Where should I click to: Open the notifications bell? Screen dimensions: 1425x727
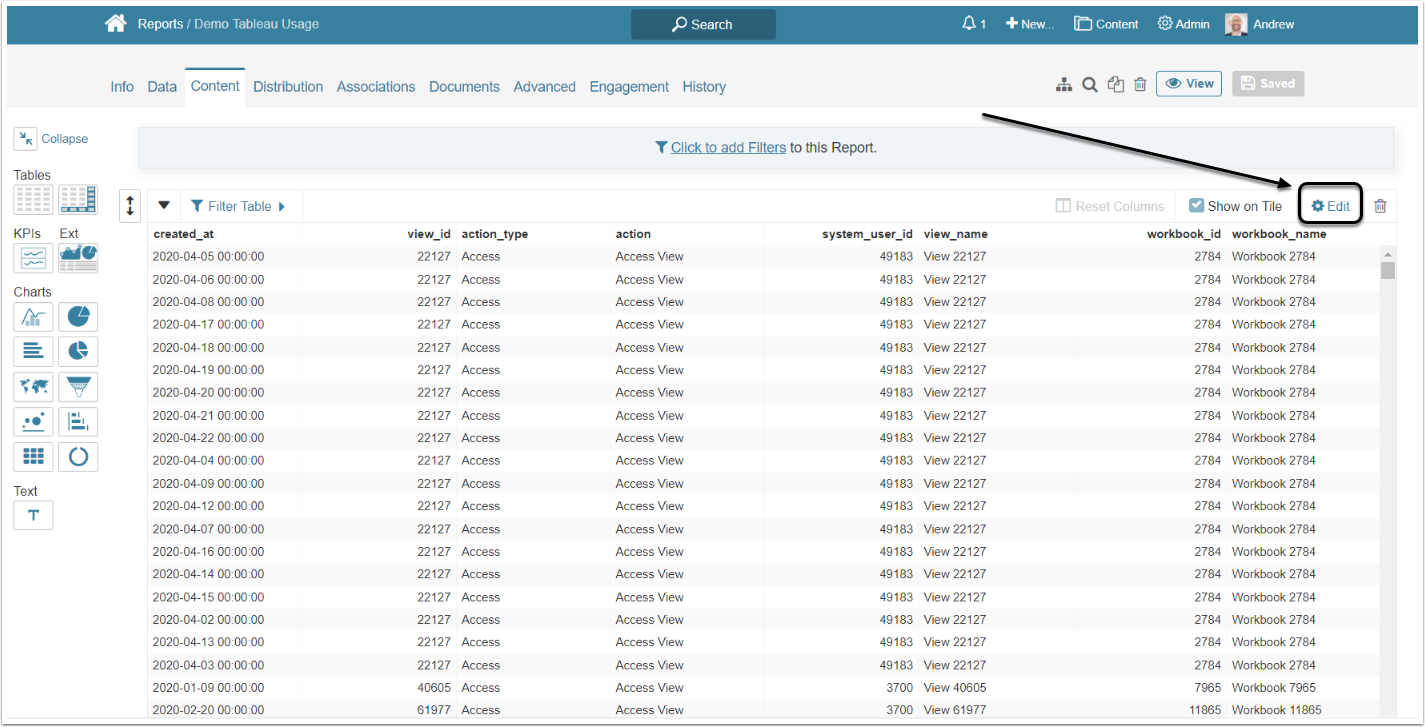968,24
